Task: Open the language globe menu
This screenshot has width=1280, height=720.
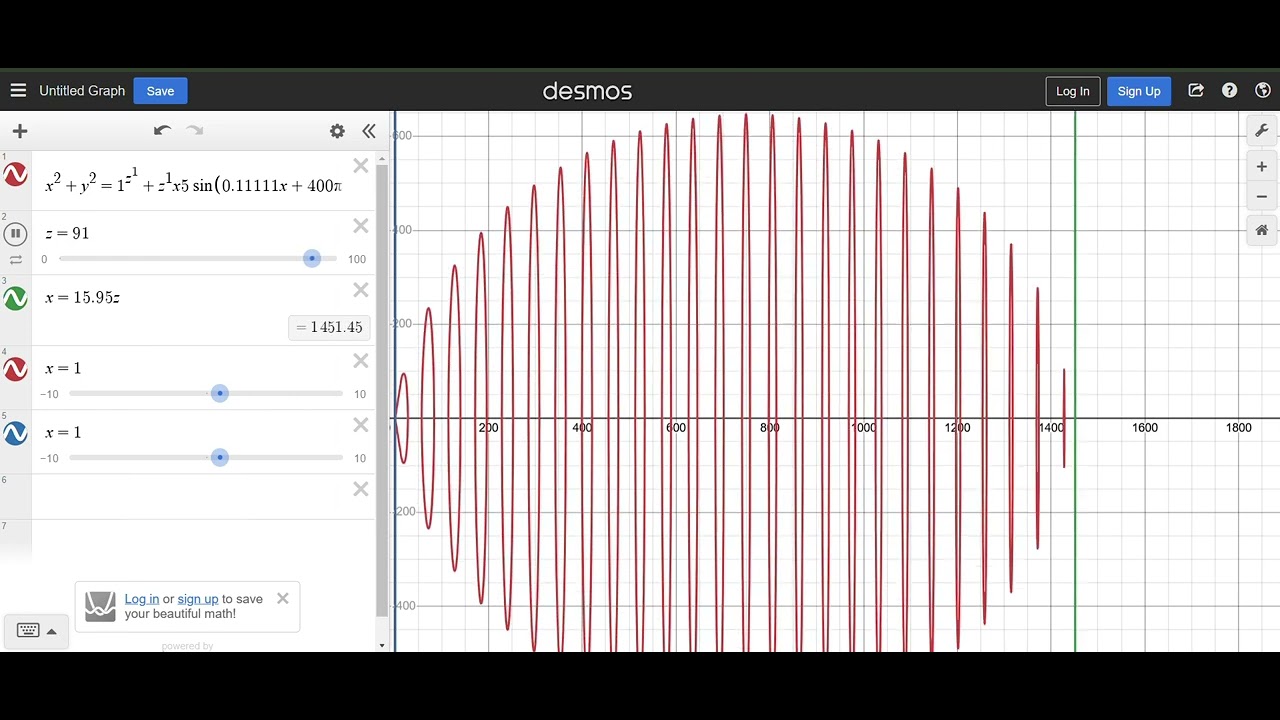Action: click(1263, 91)
